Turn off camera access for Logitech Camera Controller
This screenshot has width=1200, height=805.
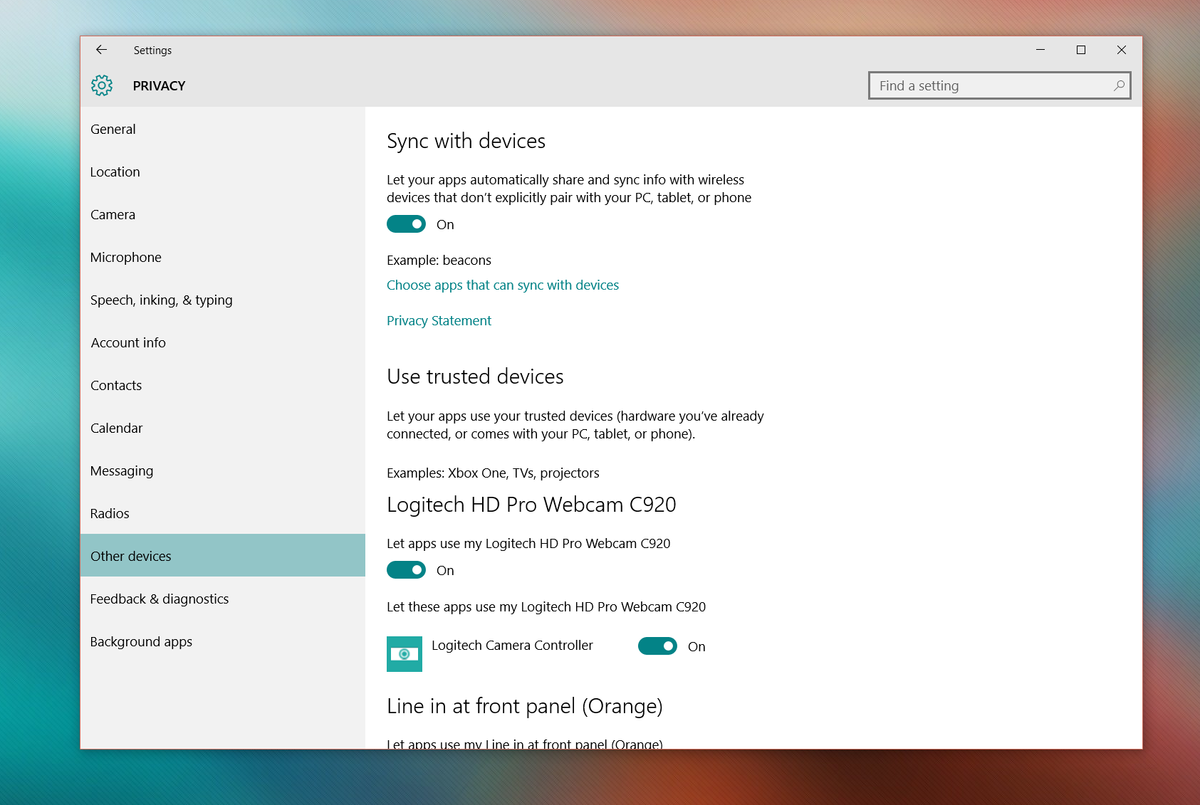657,646
